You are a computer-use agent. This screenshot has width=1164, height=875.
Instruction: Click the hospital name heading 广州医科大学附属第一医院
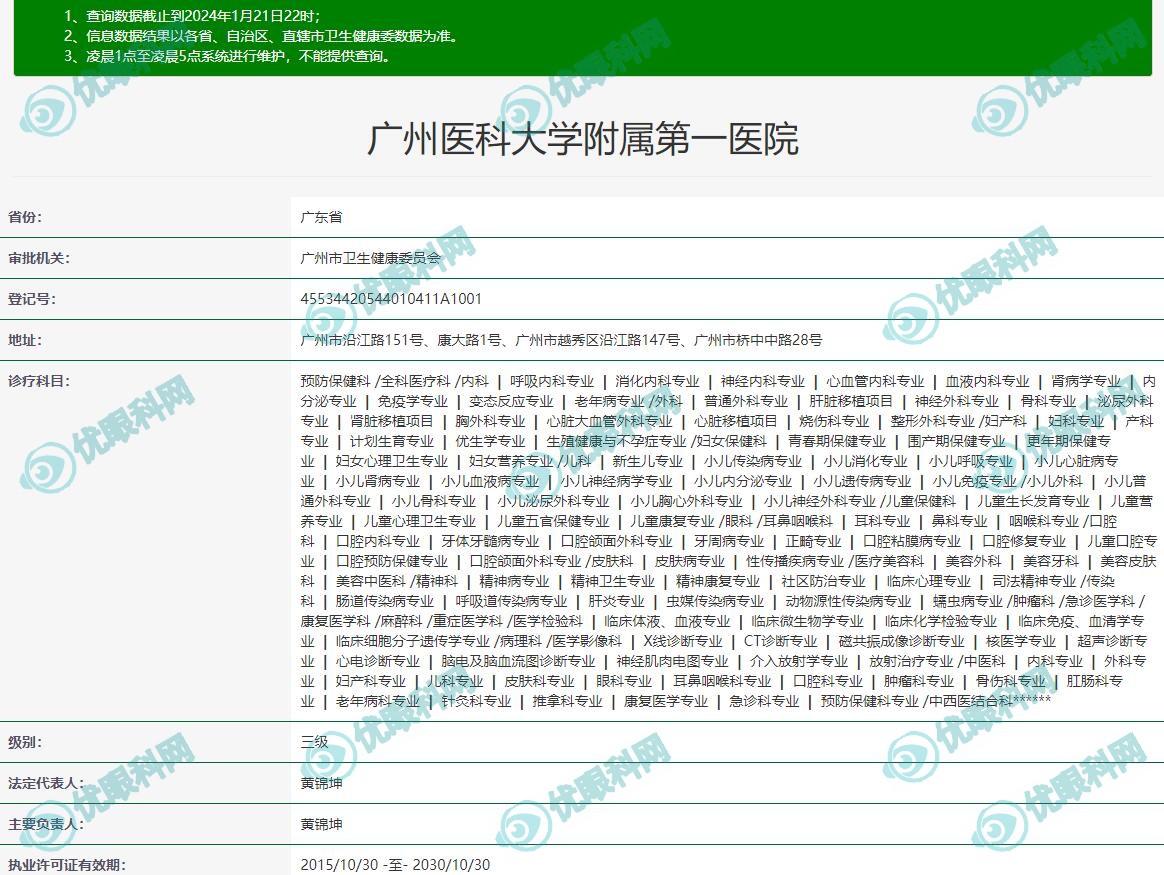pos(582,140)
